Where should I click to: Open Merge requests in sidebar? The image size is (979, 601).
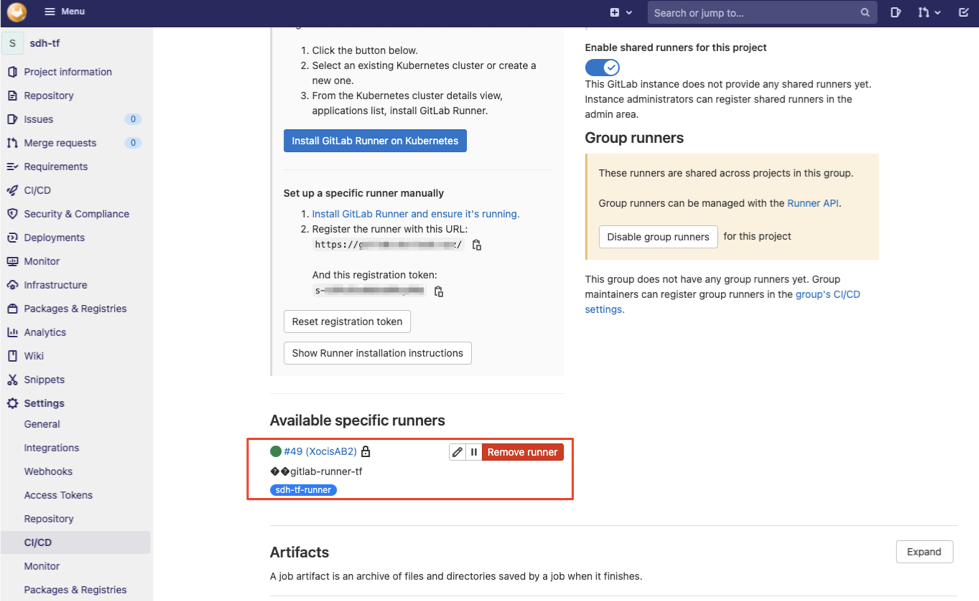tap(60, 143)
